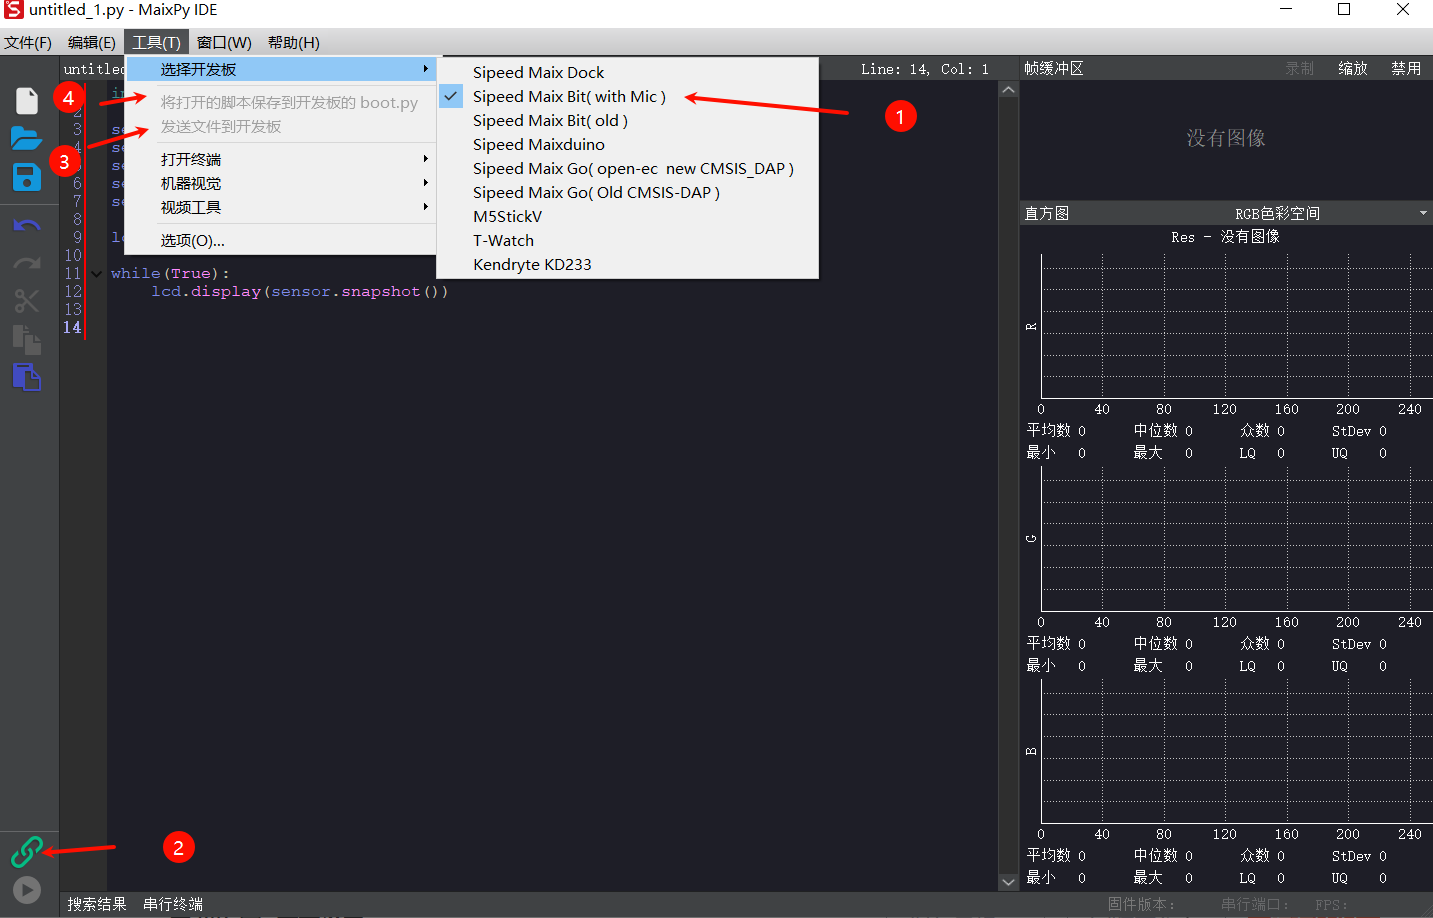Select Sipeed Maix Bit( old ) board
Viewport: 1433px width, 918px height.
pos(628,120)
